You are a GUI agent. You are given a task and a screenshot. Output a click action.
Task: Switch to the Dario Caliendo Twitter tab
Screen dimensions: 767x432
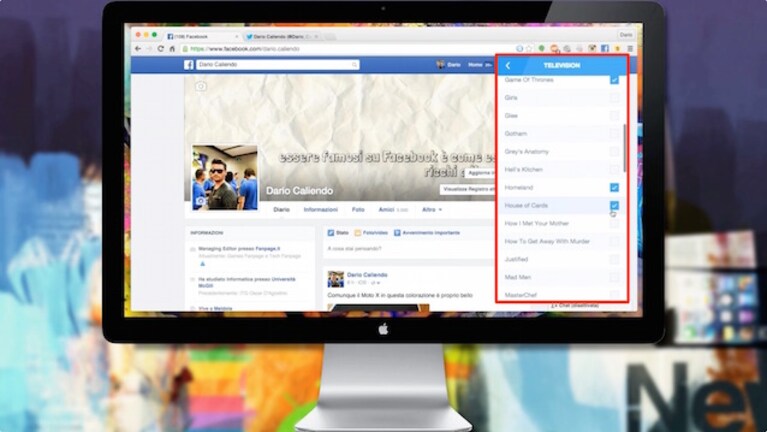point(281,37)
